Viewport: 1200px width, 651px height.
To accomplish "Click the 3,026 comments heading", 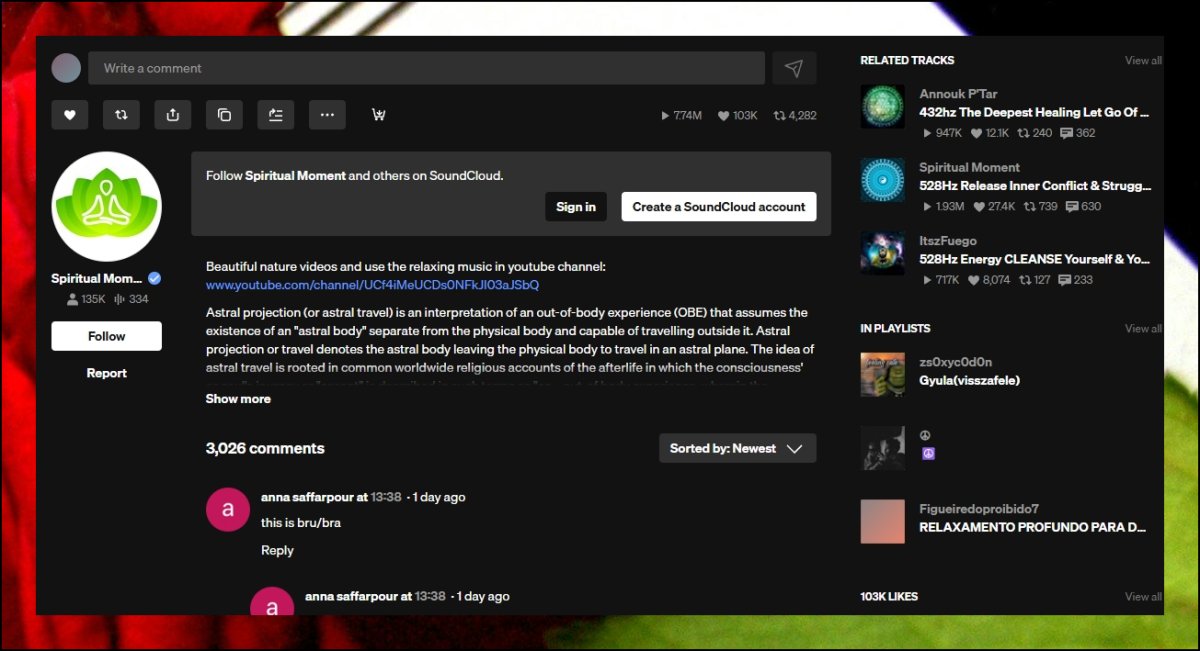I will [265, 448].
